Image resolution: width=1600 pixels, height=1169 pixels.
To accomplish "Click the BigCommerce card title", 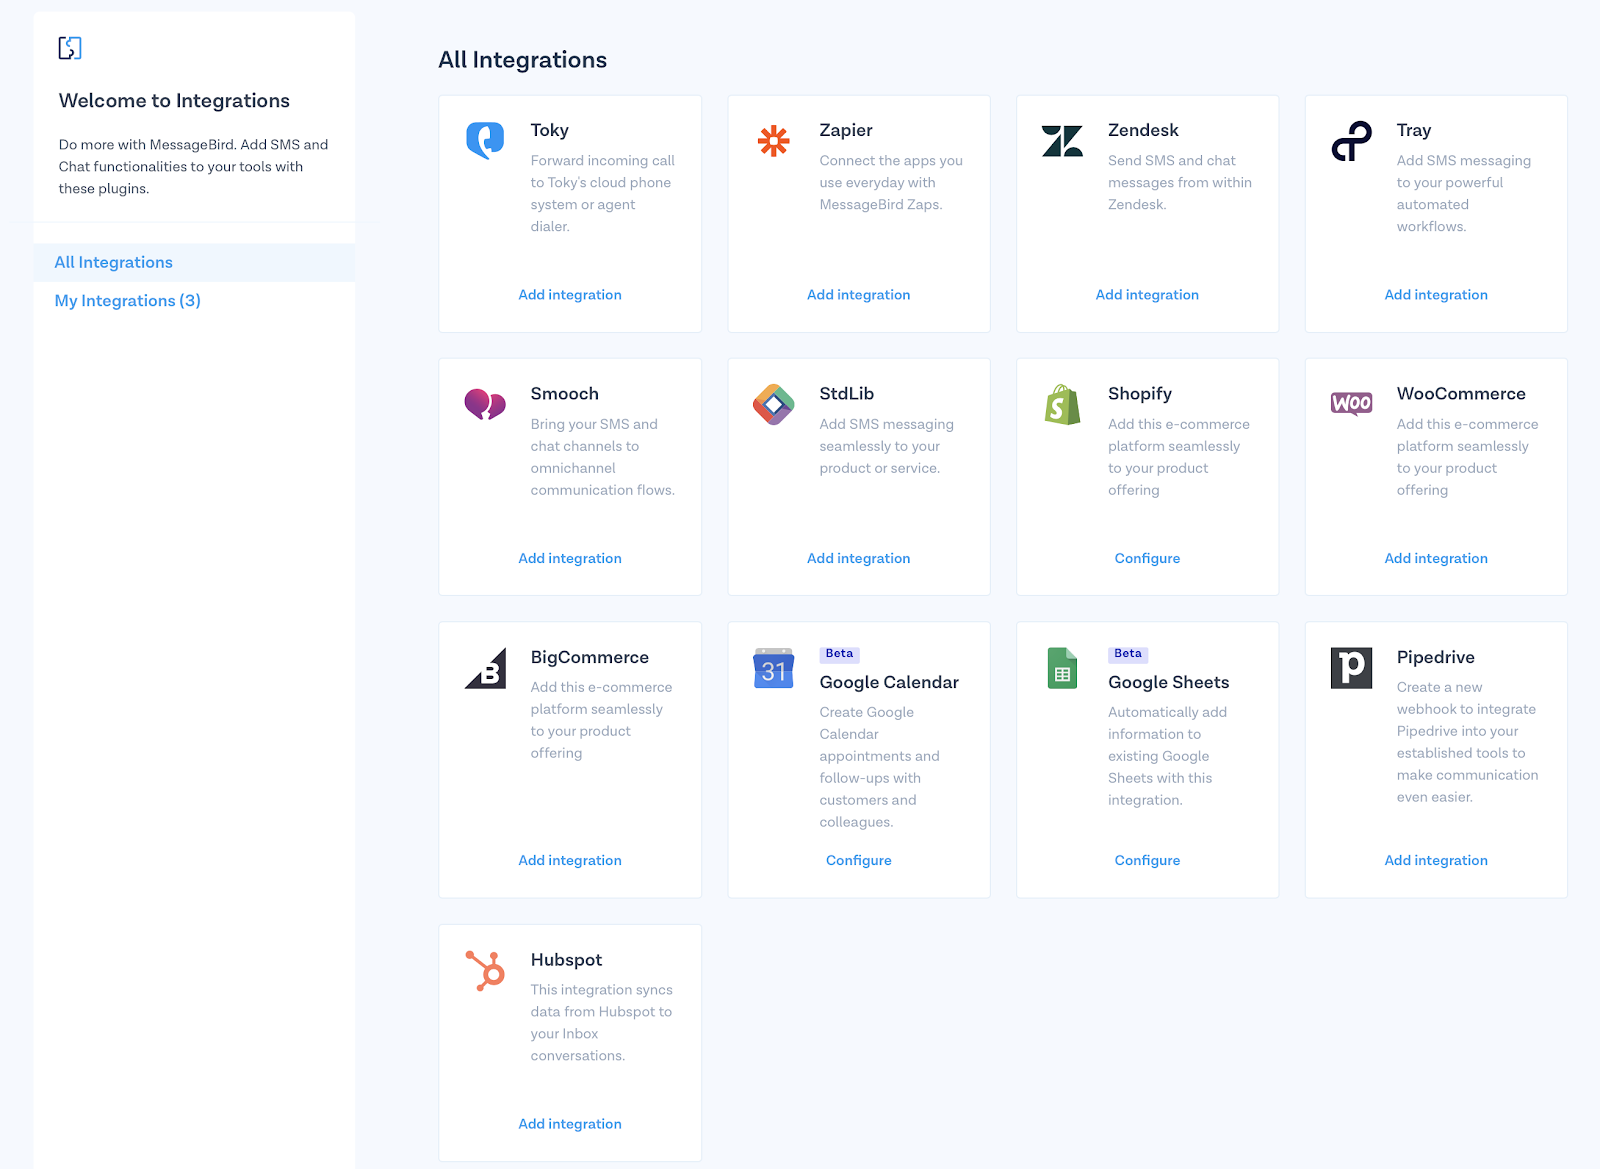I will tap(589, 657).
